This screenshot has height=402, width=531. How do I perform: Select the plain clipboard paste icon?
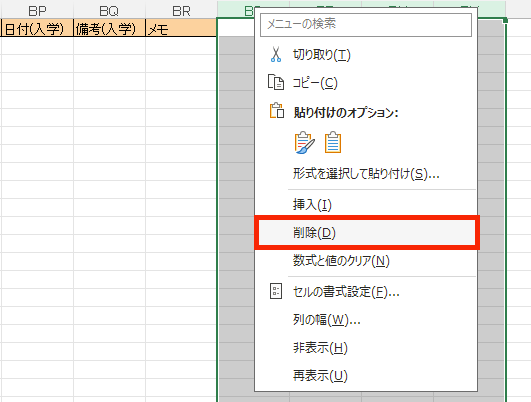(x=333, y=143)
